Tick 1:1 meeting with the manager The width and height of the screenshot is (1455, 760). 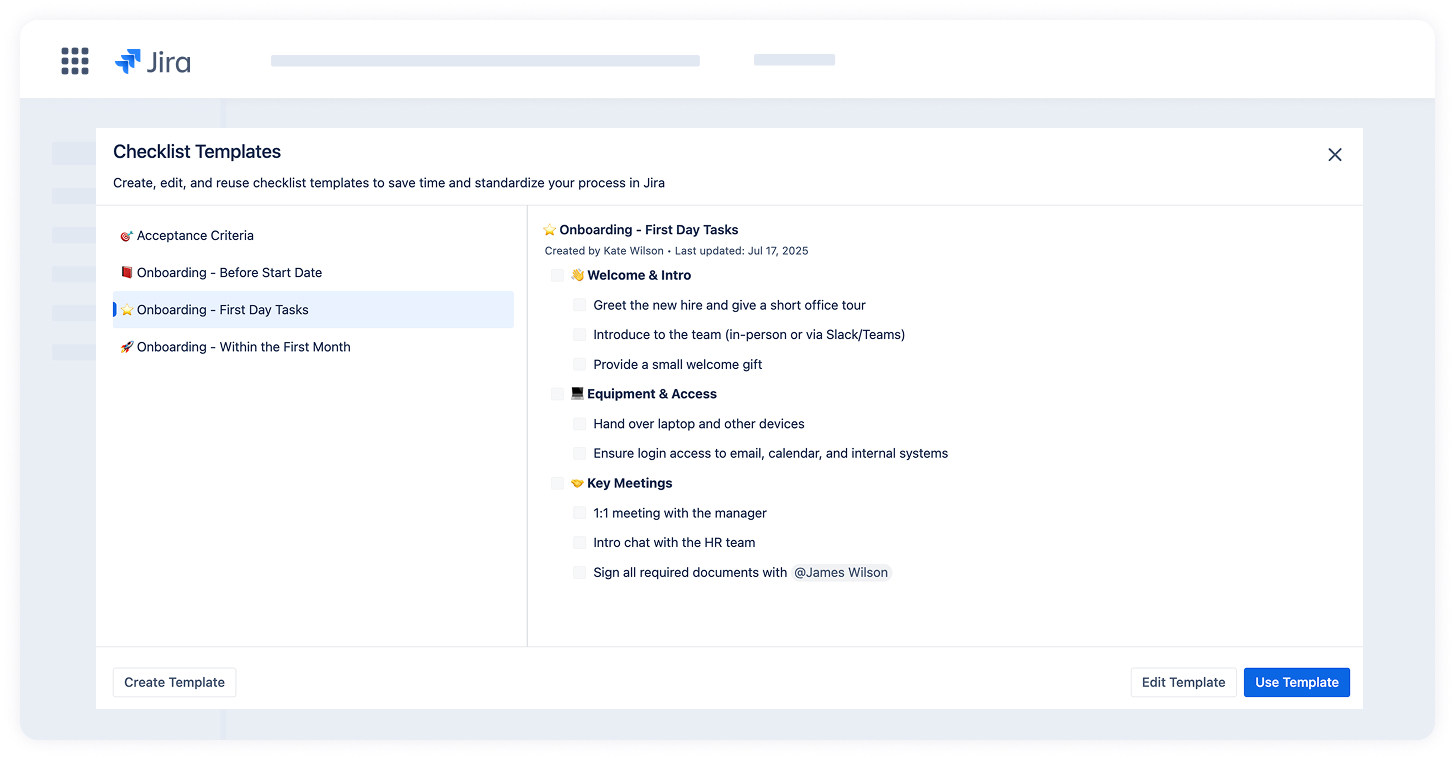click(579, 513)
